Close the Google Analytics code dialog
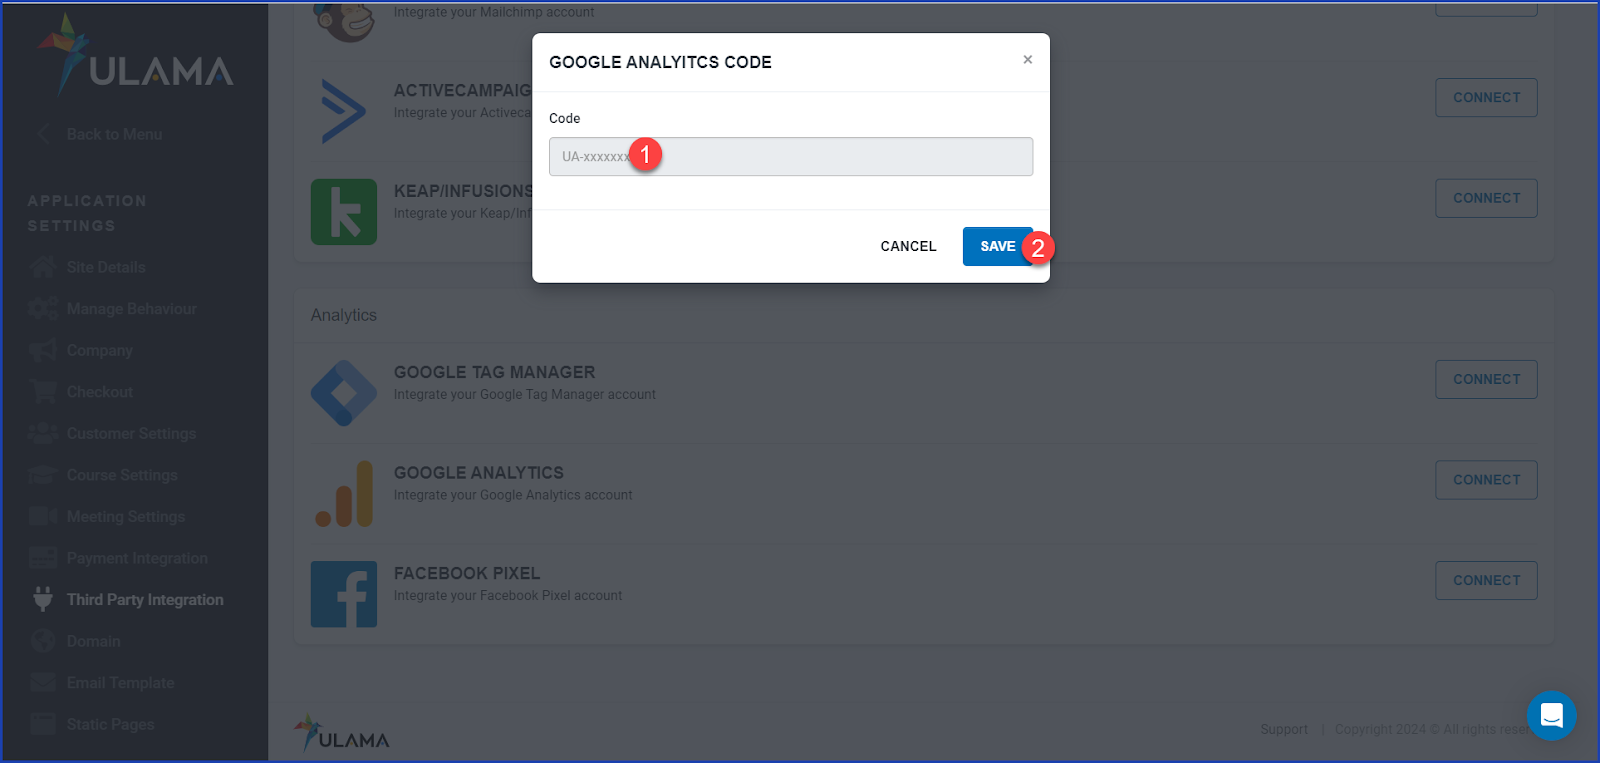Image resolution: width=1600 pixels, height=763 pixels. pos(1027,60)
